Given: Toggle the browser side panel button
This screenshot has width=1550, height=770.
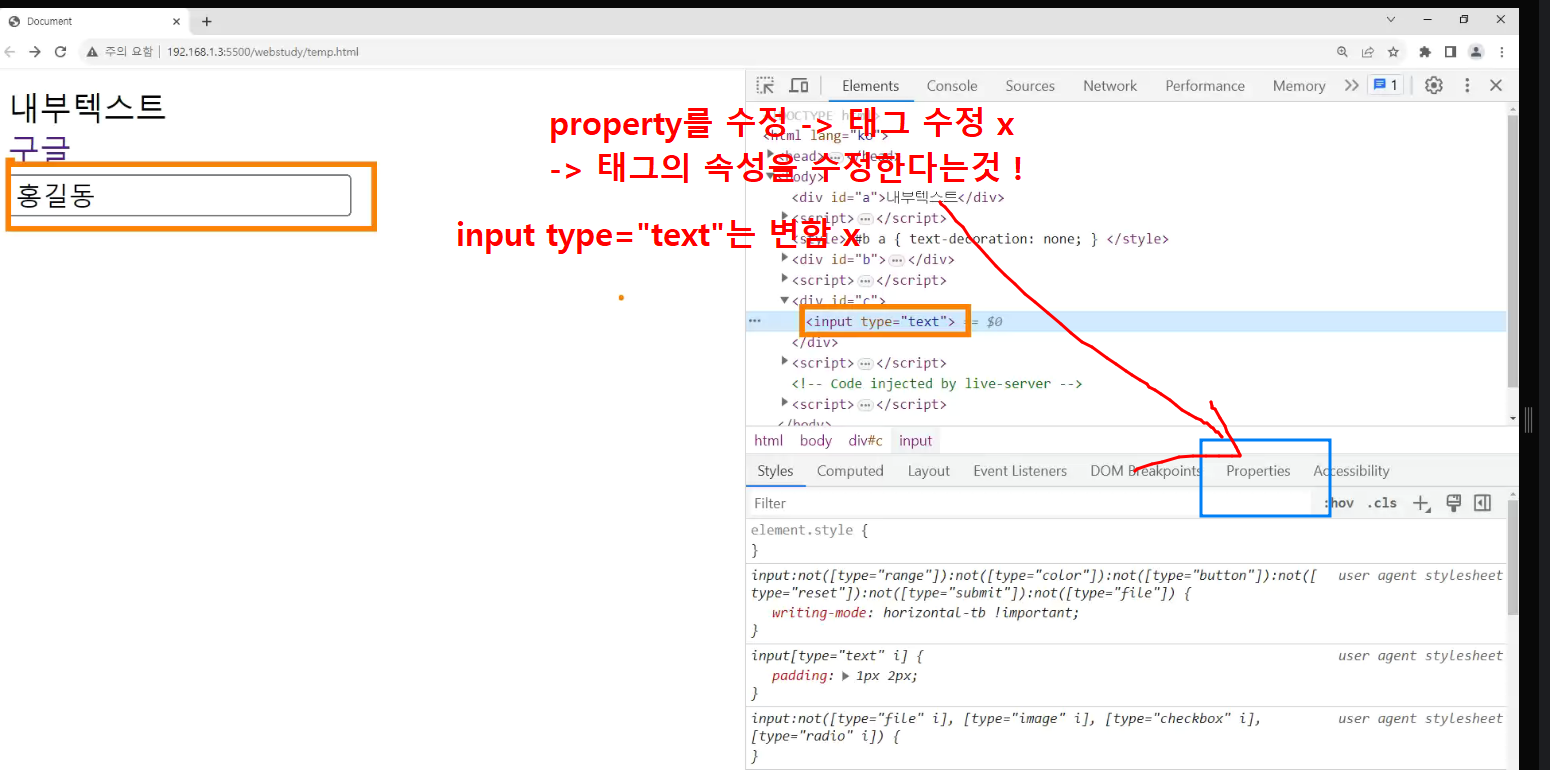Looking at the screenshot, I should [1450, 52].
